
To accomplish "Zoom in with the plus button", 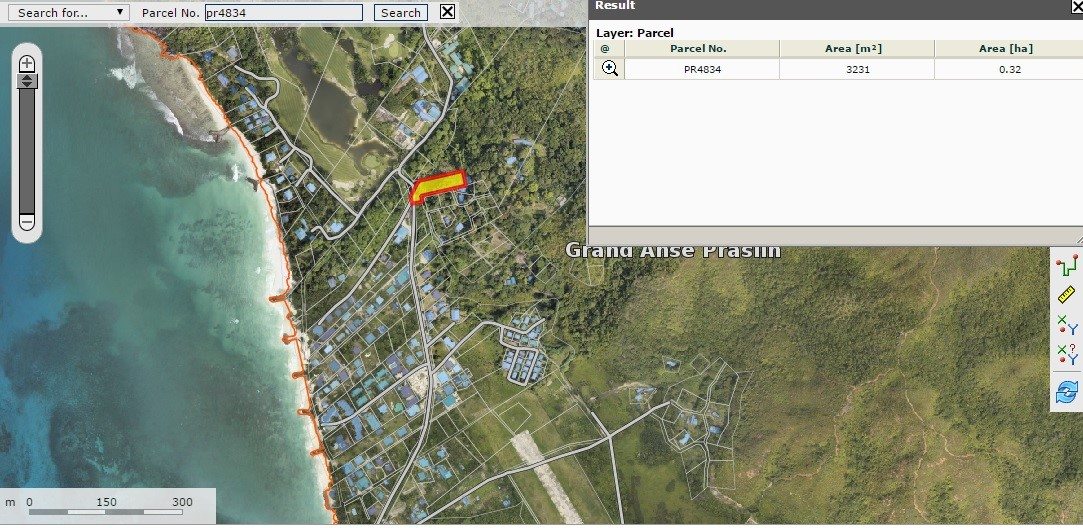I will point(27,64).
